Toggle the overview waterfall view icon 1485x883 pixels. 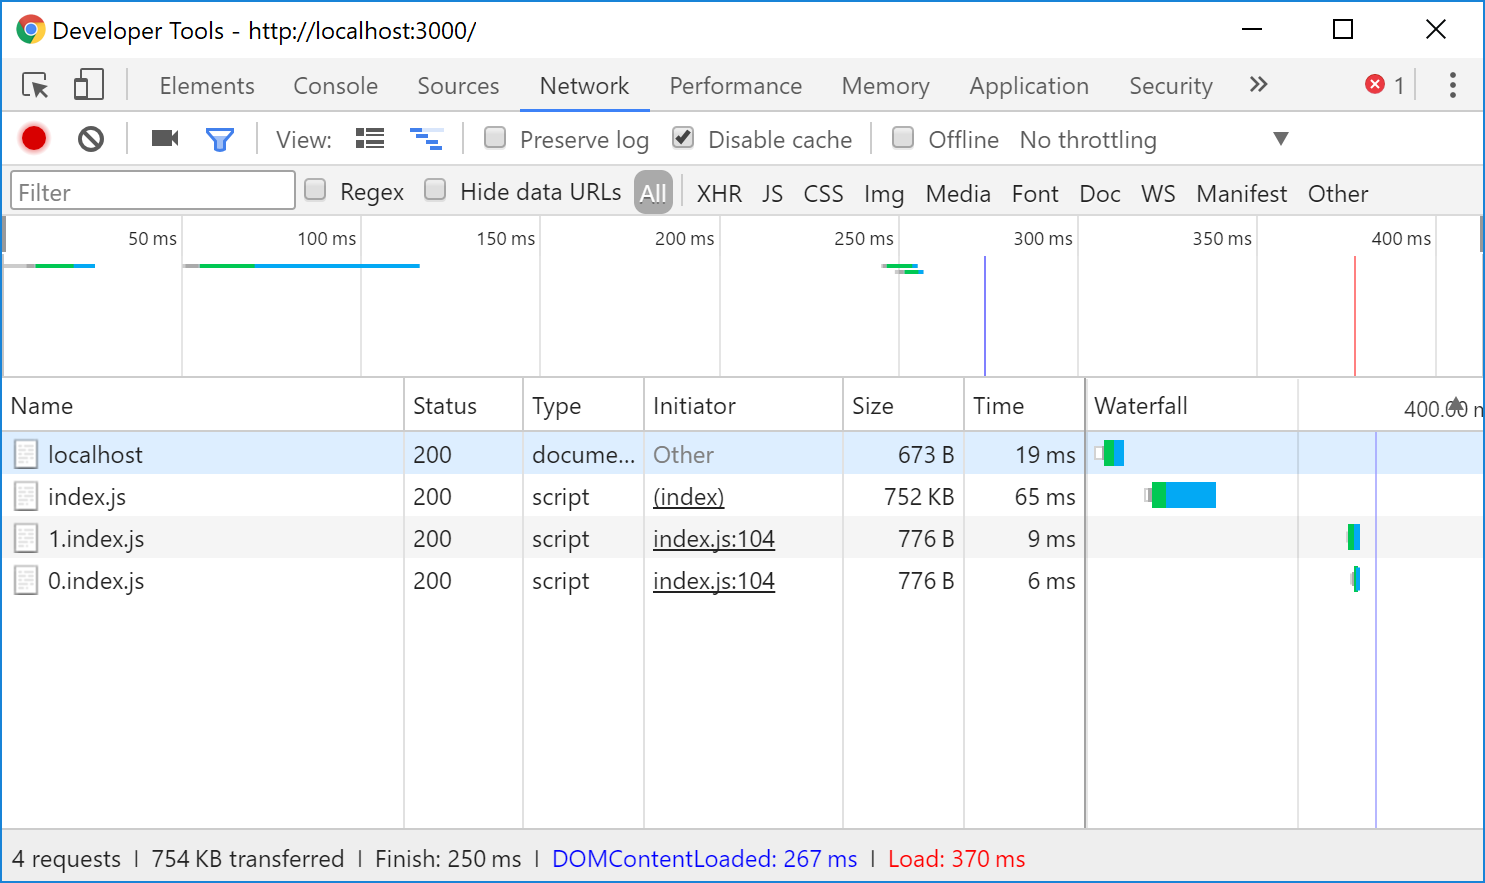point(426,139)
